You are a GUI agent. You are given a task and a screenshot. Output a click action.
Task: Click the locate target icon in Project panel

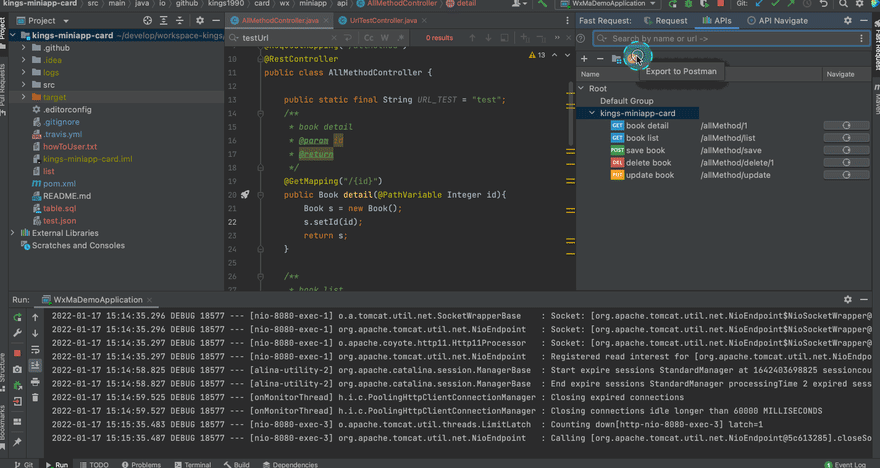tap(147, 21)
